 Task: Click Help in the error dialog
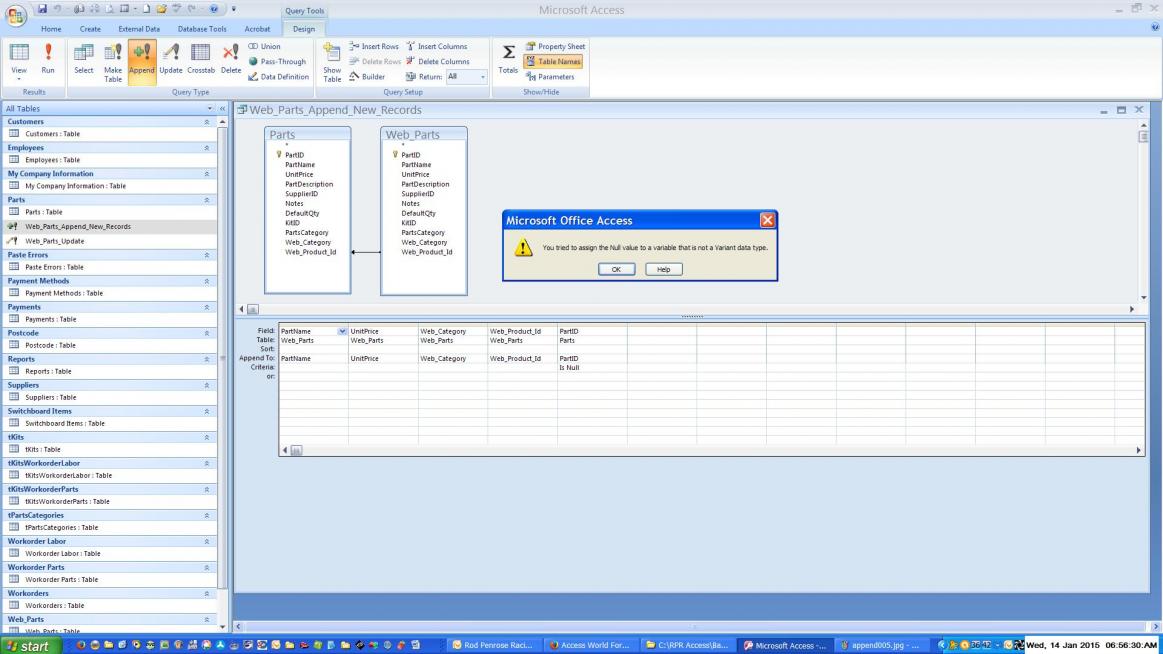(x=664, y=269)
